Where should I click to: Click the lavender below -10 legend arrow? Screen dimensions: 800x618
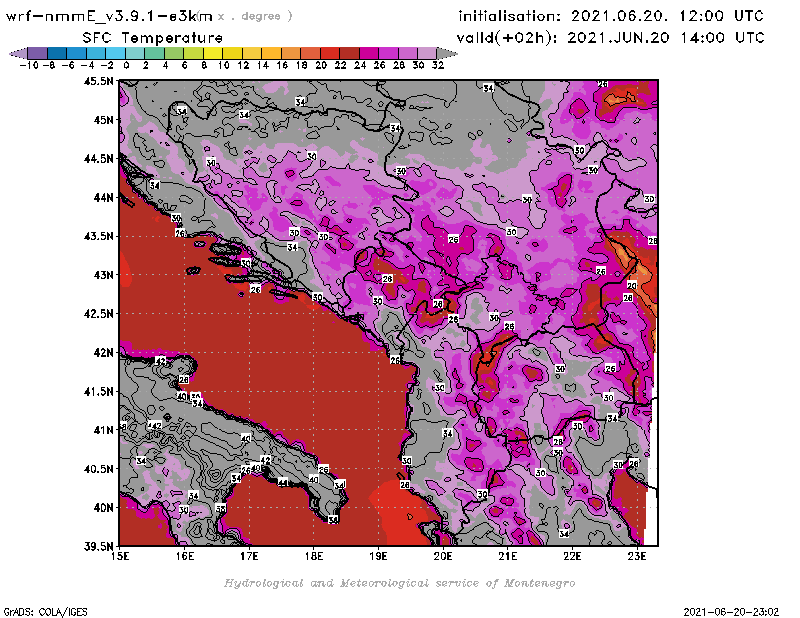pos(18,53)
